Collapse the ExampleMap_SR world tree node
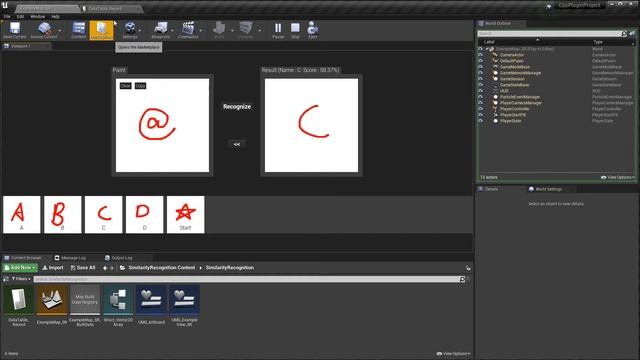This screenshot has width=640, height=360. pyautogui.click(x=487, y=49)
